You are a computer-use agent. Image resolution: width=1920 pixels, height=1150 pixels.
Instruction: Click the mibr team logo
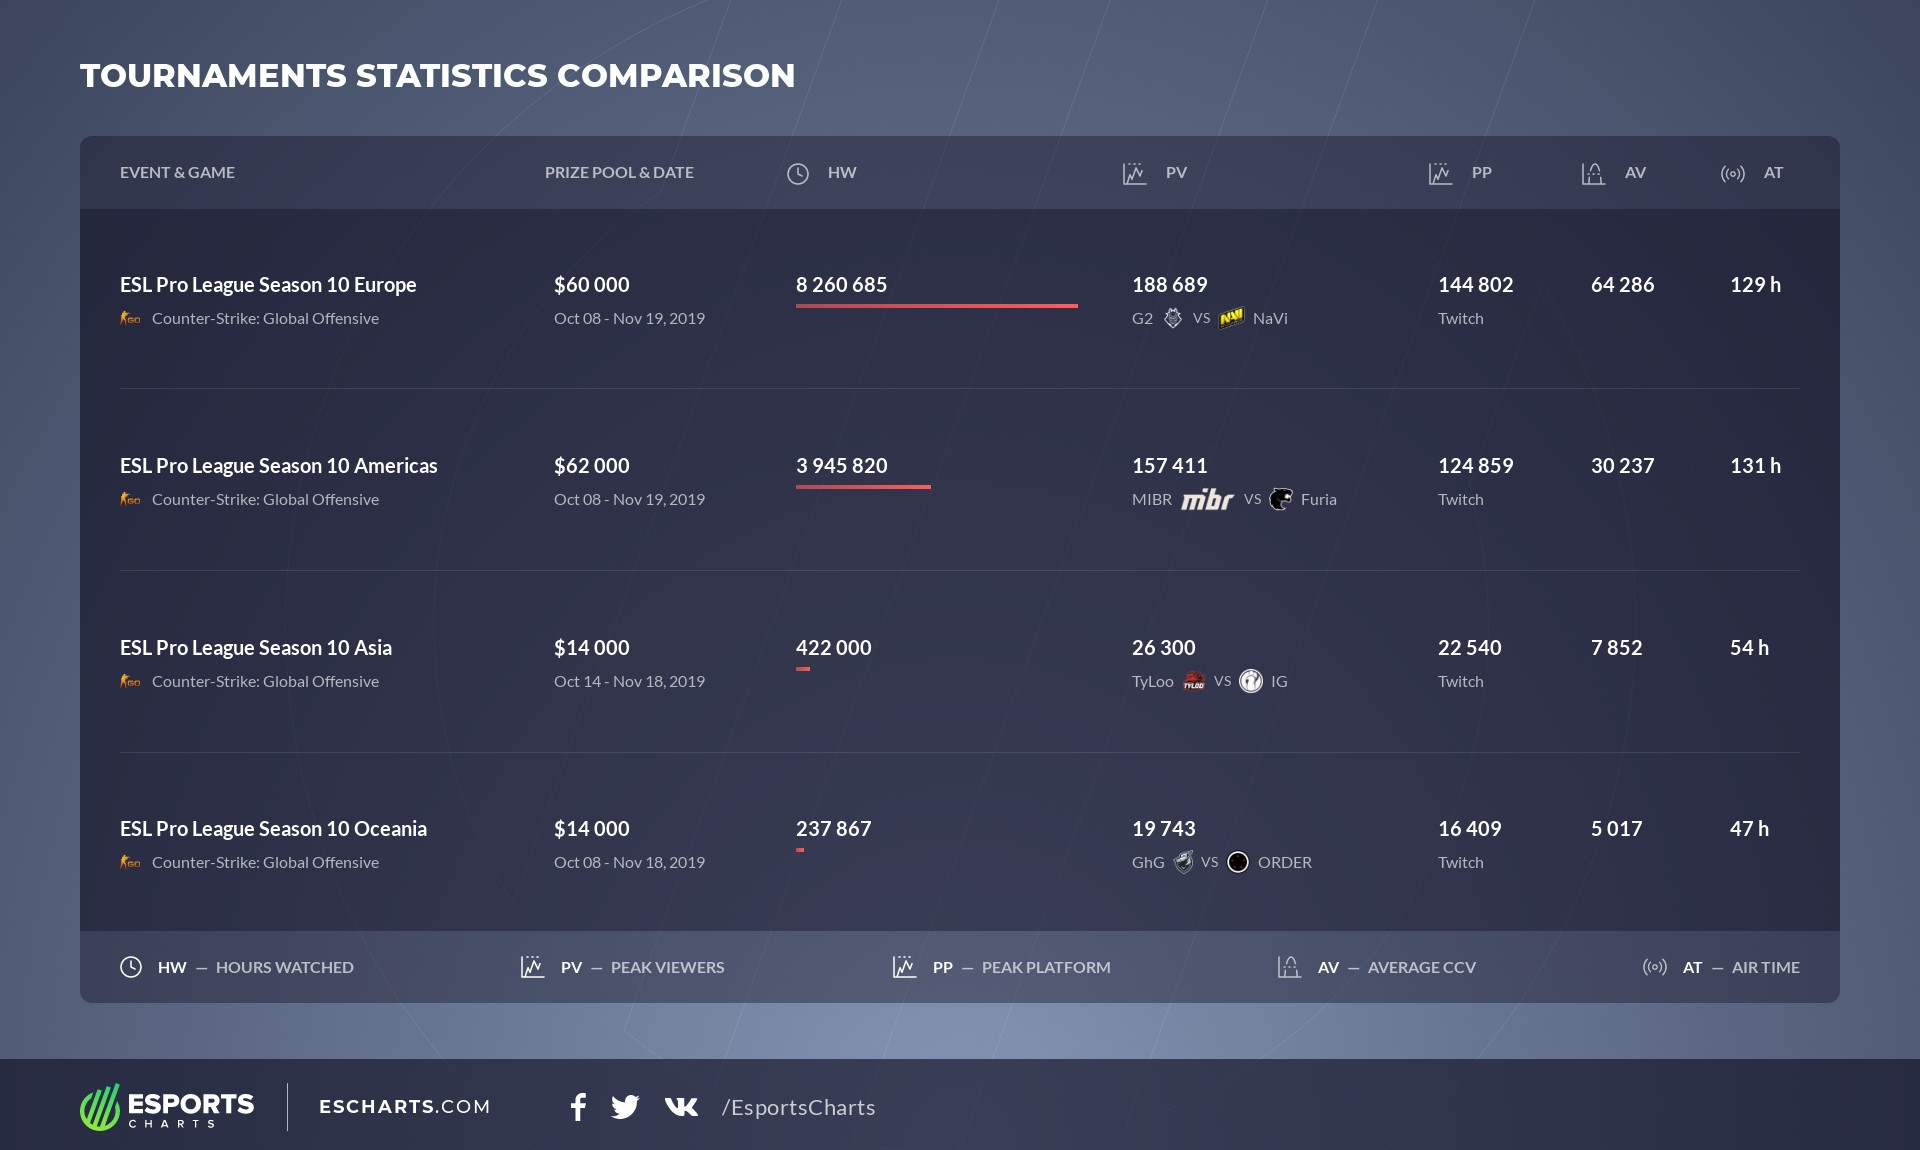click(x=1207, y=499)
